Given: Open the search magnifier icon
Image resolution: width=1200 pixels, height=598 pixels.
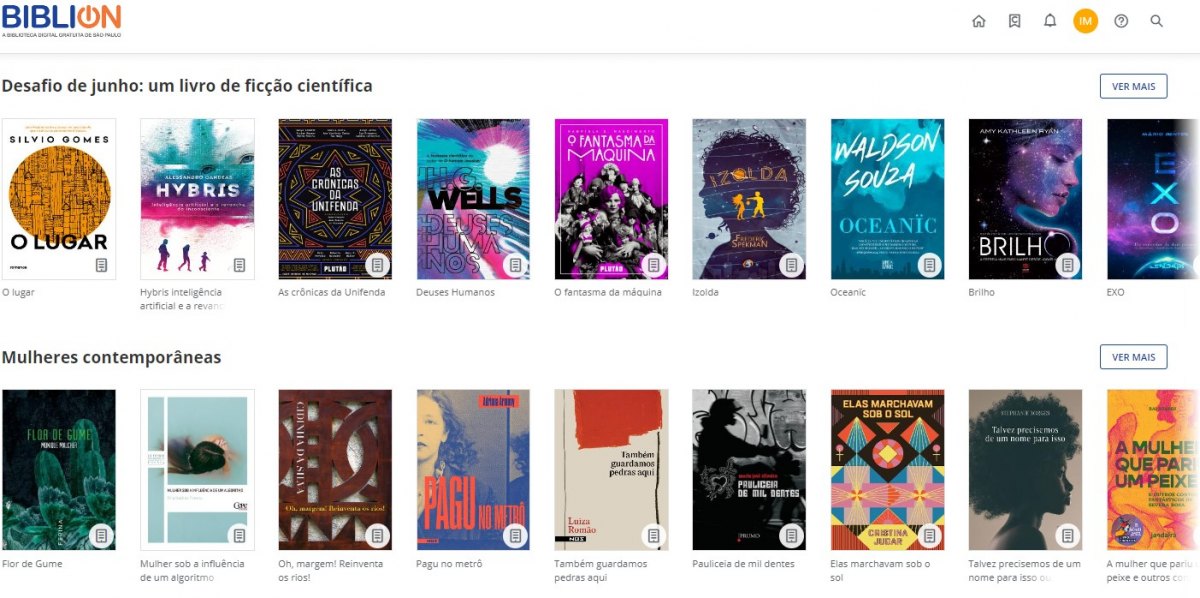Looking at the screenshot, I should [x=1157, y=21].
